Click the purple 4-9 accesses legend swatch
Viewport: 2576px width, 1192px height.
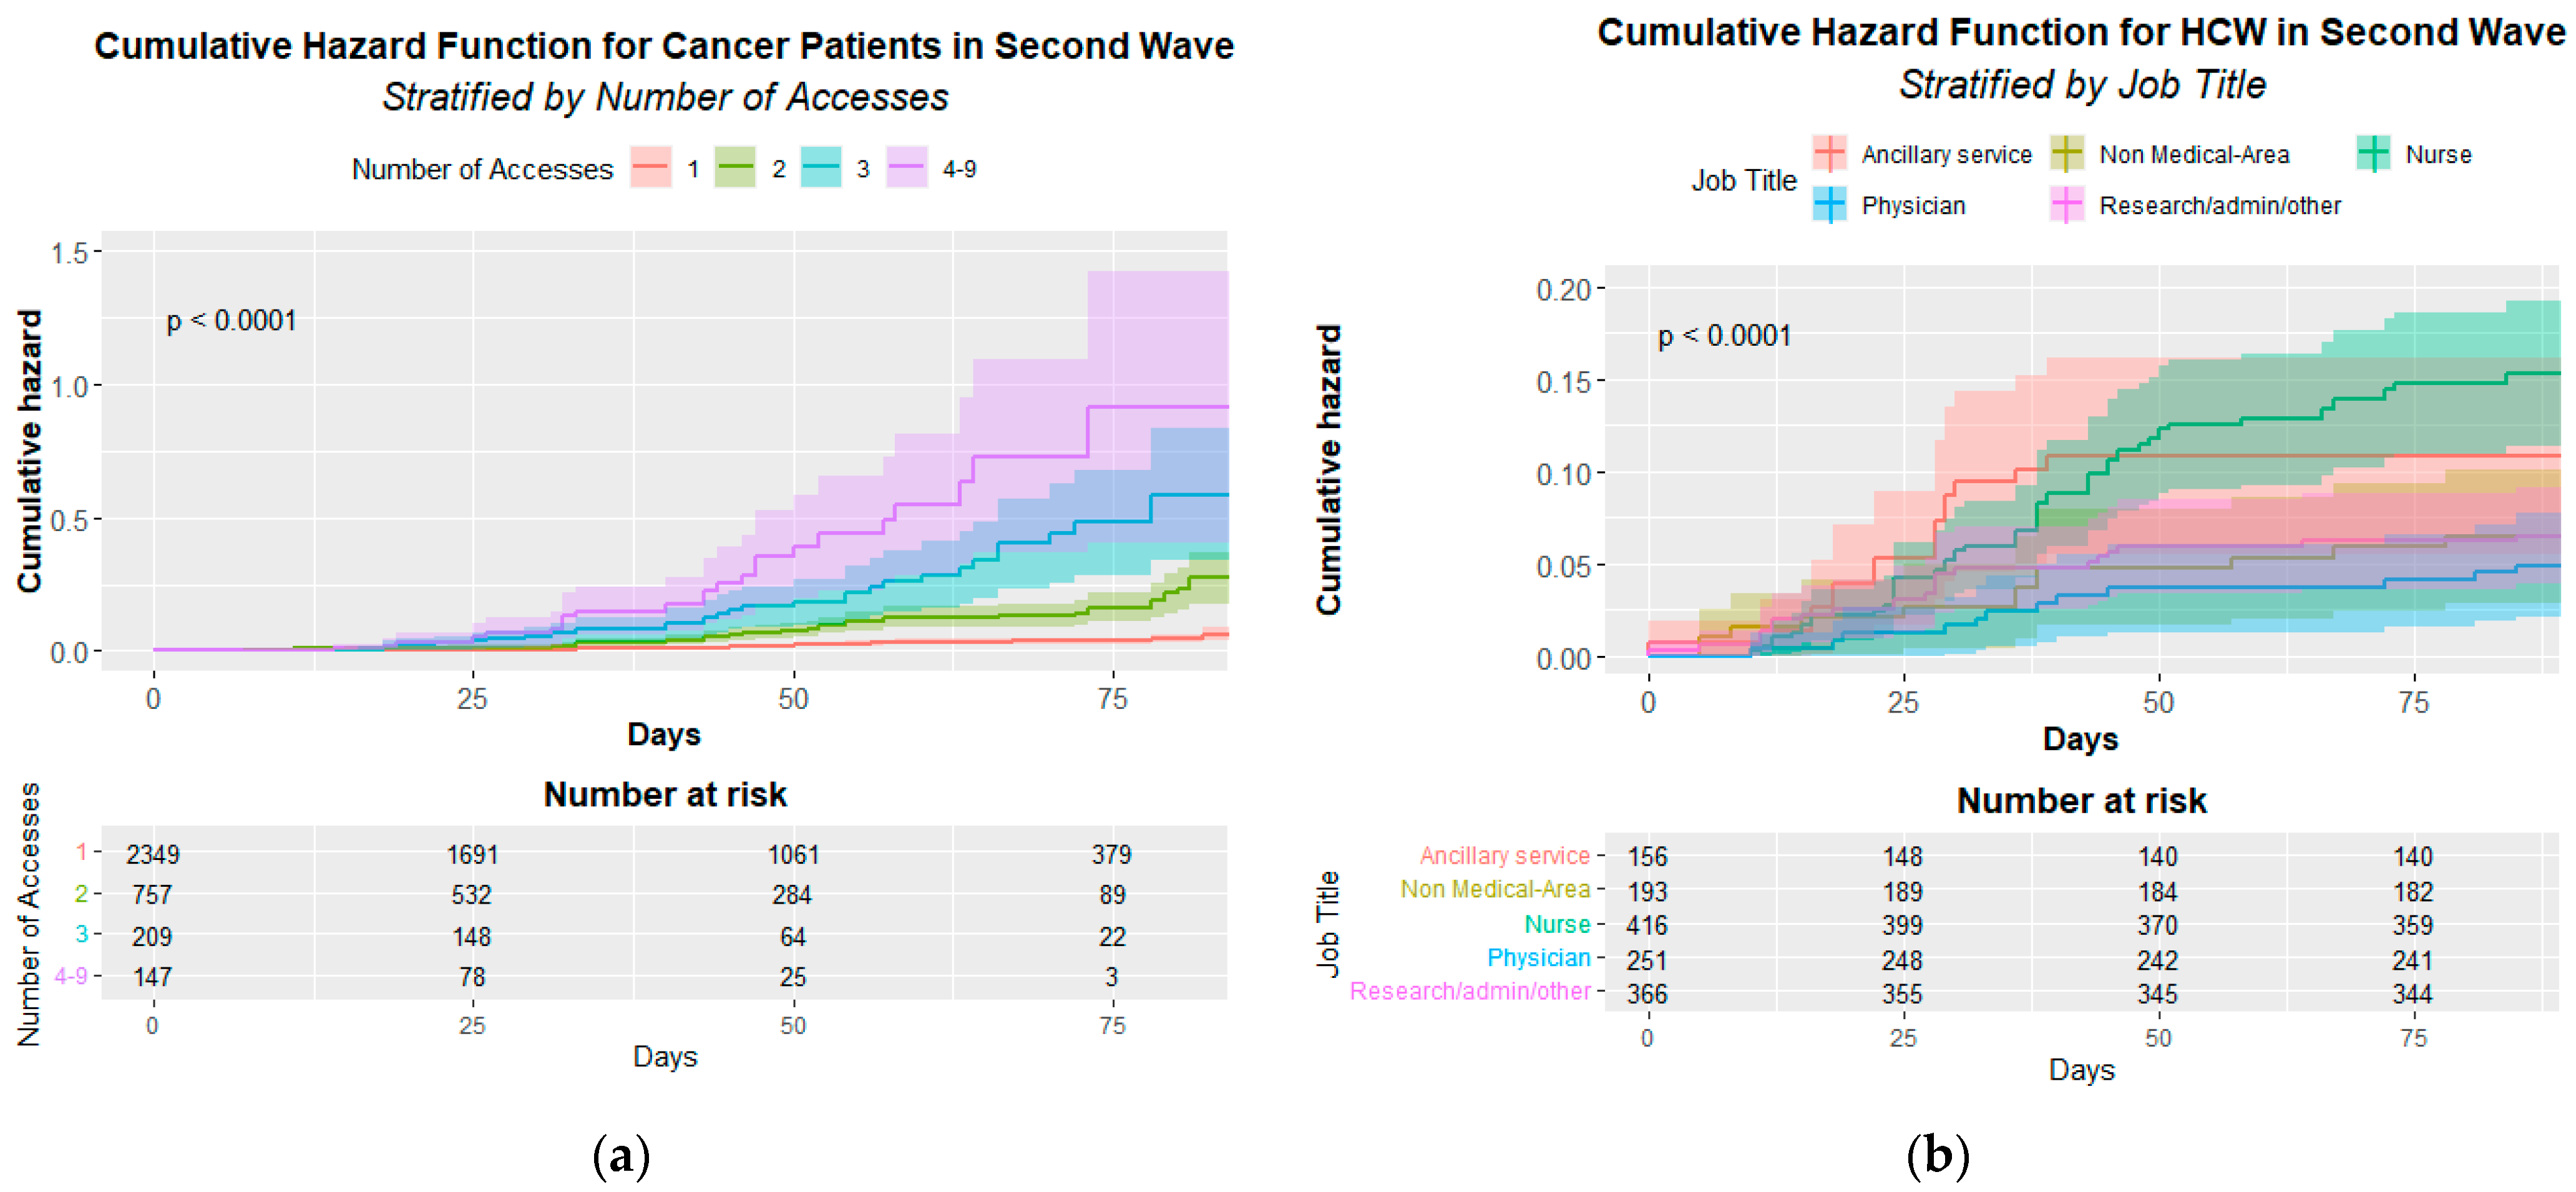[907, 168]
